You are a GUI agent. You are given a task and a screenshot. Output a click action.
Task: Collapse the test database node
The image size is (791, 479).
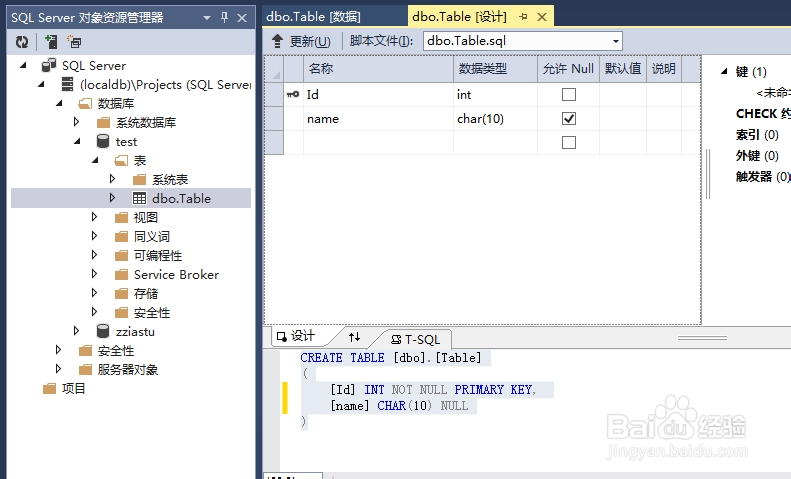(x=78, y=141)
